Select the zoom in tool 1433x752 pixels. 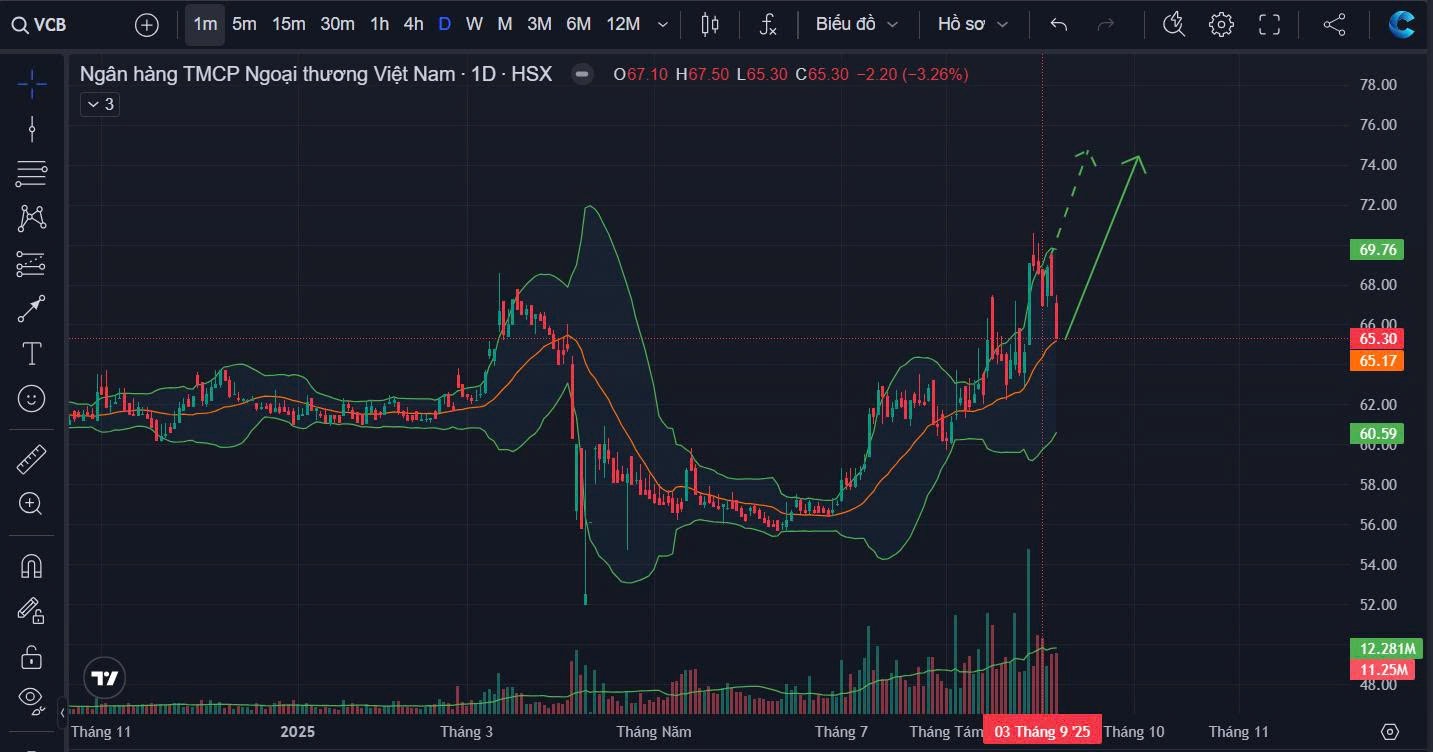32,504
